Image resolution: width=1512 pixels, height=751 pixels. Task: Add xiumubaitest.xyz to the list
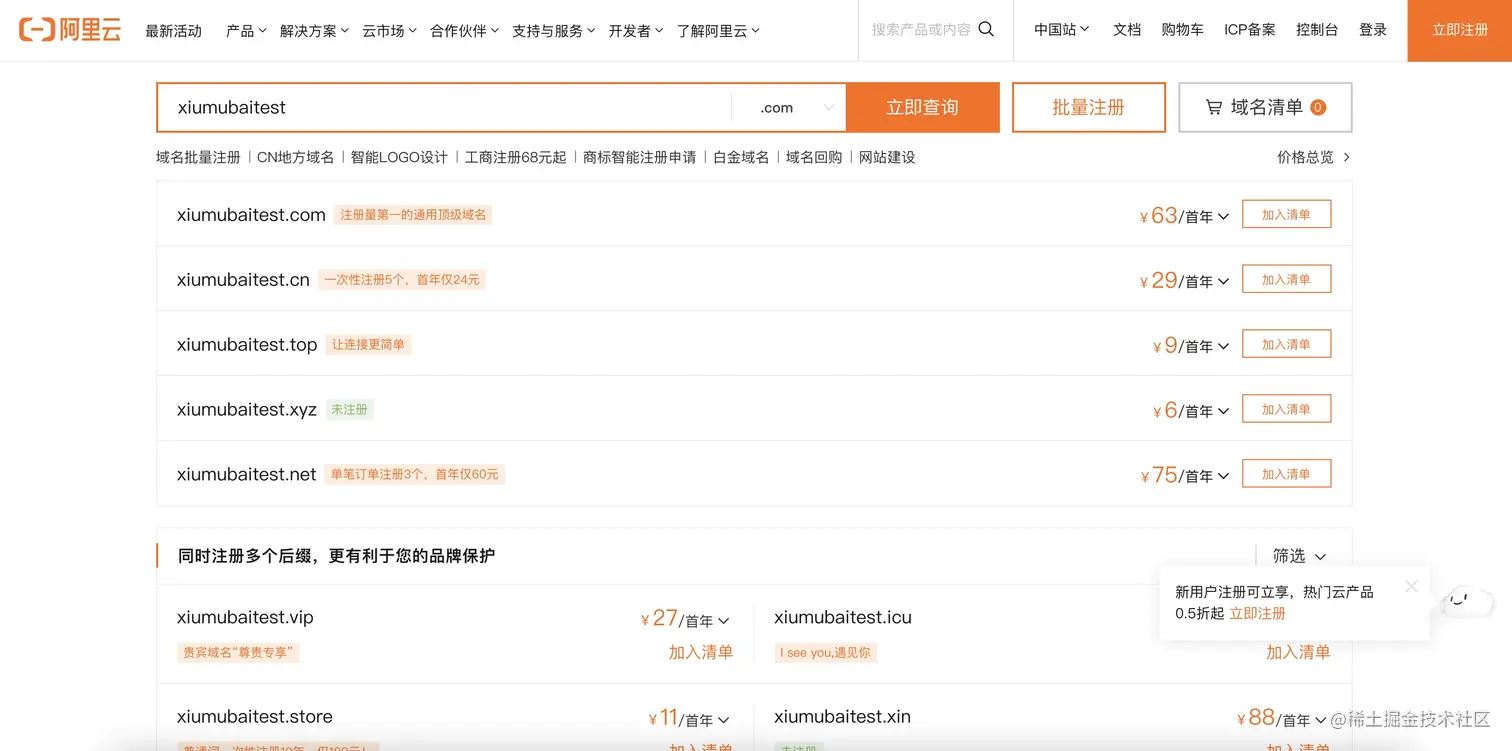[1286, 409]
